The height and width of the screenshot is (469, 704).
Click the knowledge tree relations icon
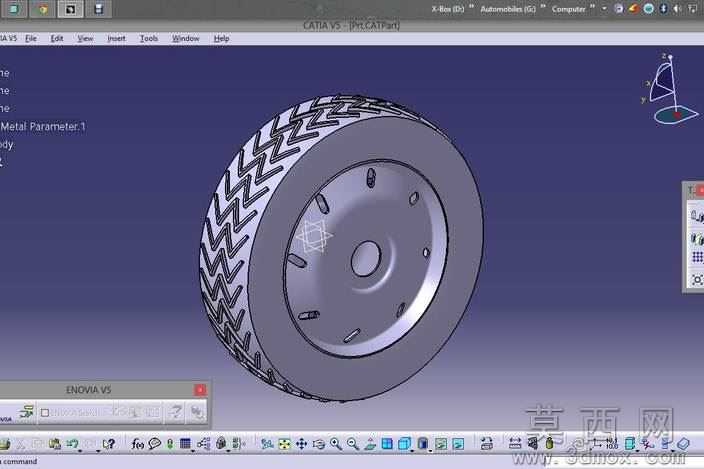tap(203, 444)
